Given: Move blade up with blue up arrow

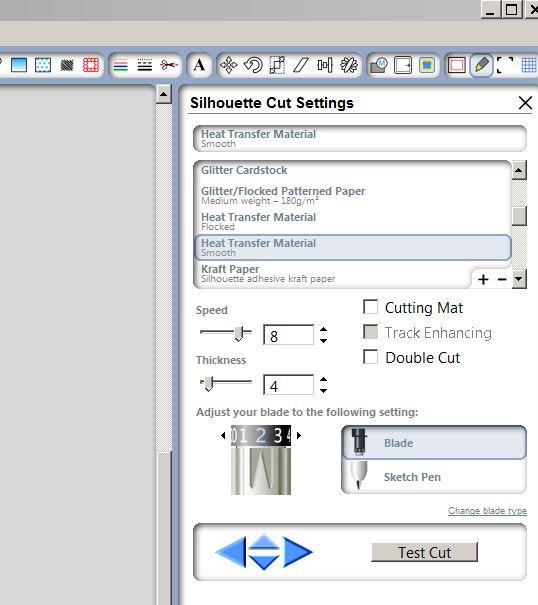Looking at the screenshot, I should coord(264,542).
